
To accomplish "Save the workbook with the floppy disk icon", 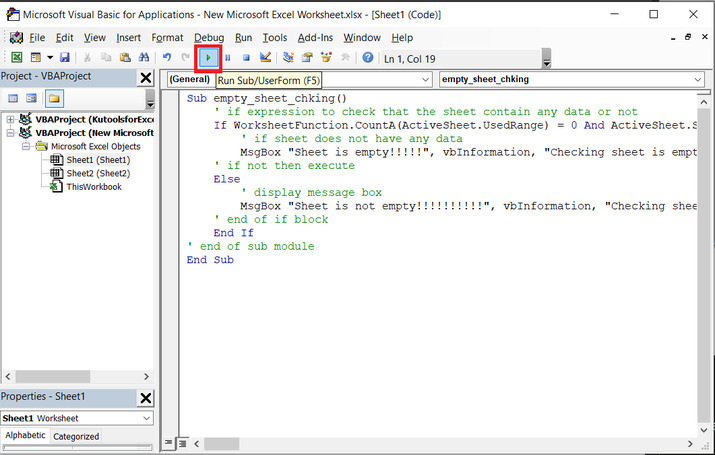I will 65,57.
